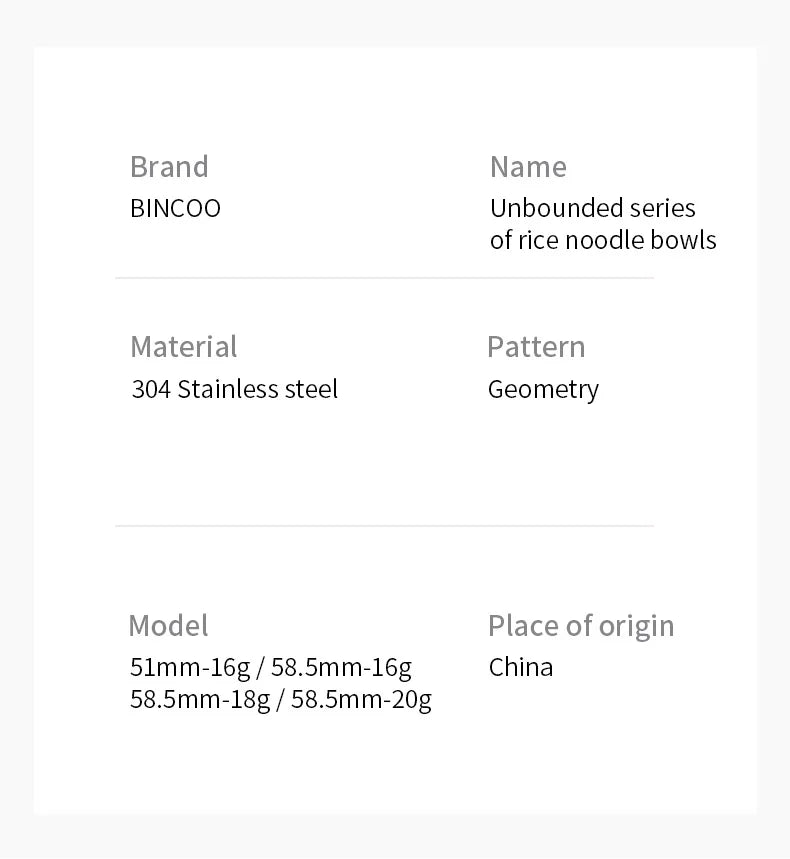Click the 304 number in the material value
Viewport: 790px width, 859px height.
(x=151, y=389)
